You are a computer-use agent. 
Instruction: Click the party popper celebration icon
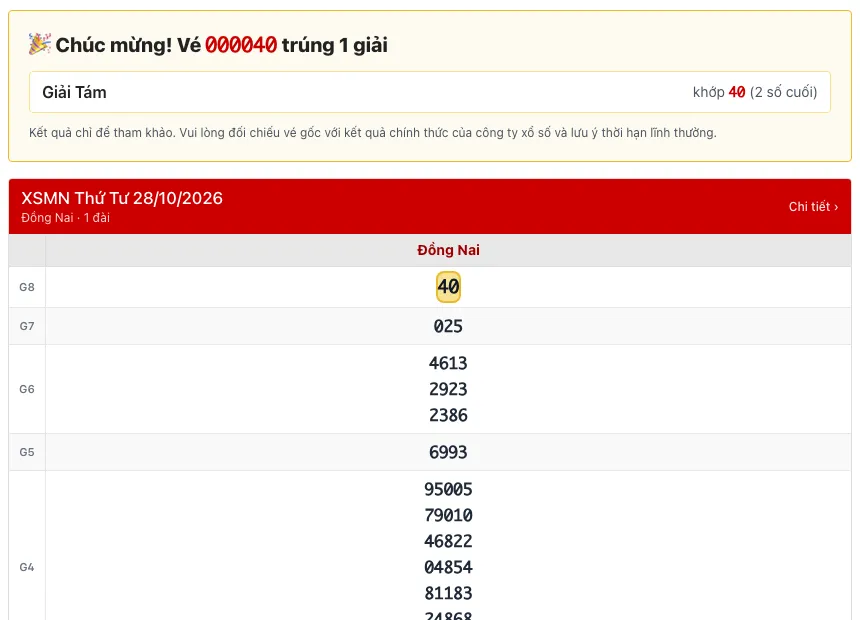coord(40,44)
